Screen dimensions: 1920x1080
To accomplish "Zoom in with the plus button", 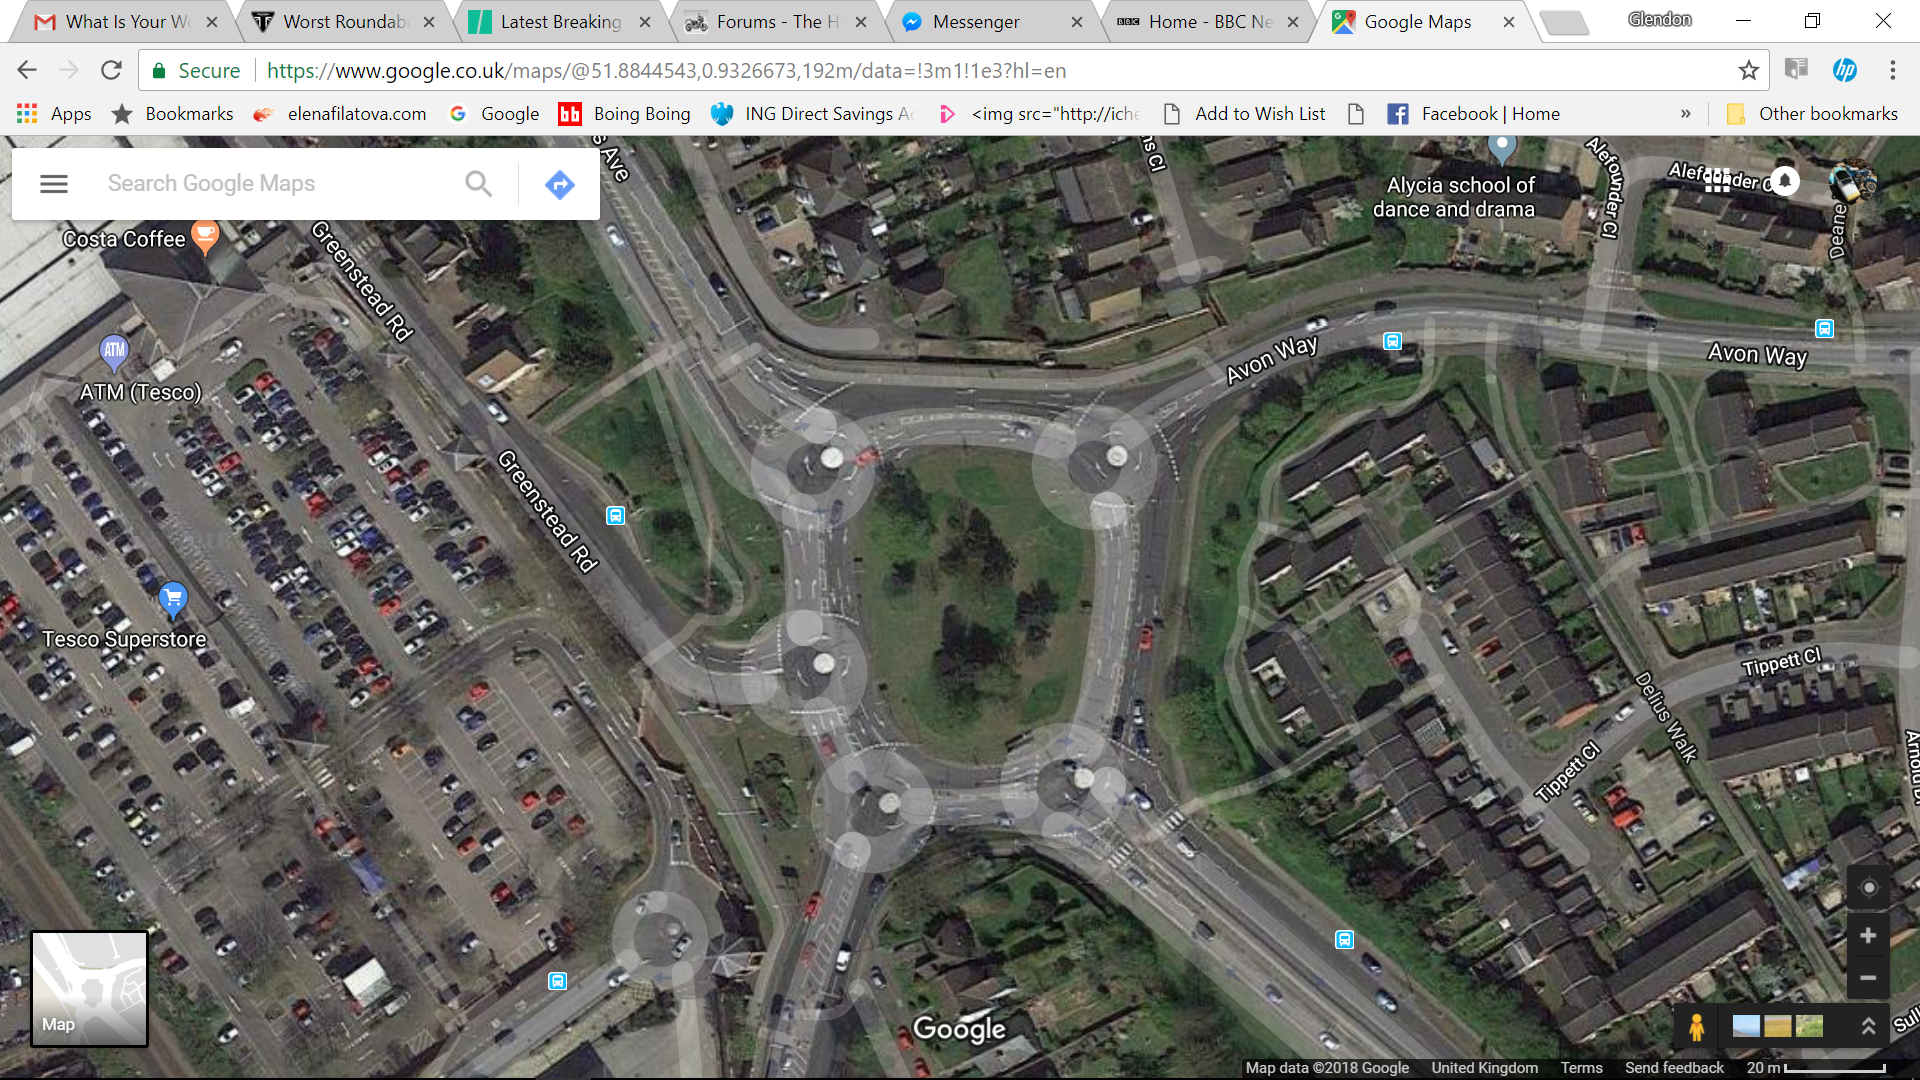I will (x=1867, y=936).
